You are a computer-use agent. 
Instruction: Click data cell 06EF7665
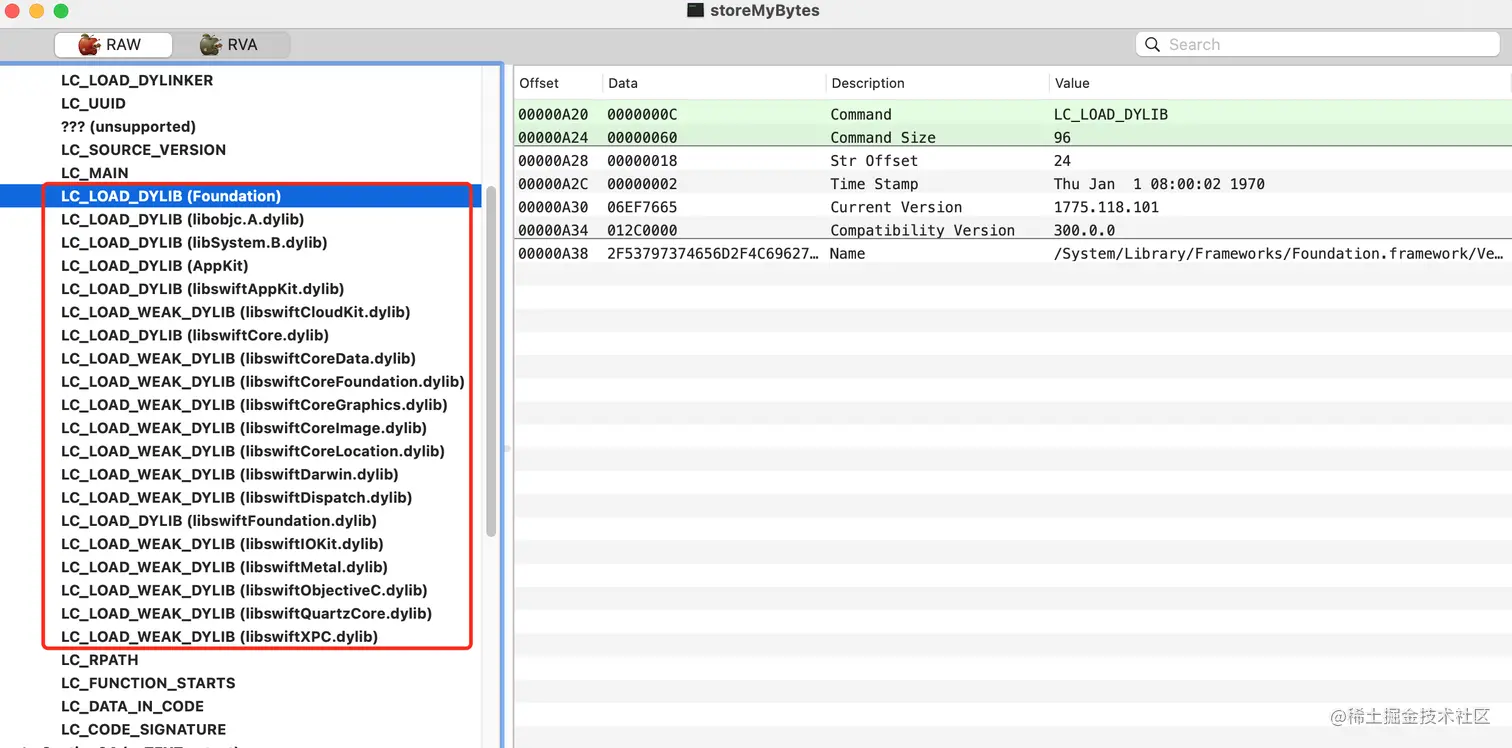point(642,207)
